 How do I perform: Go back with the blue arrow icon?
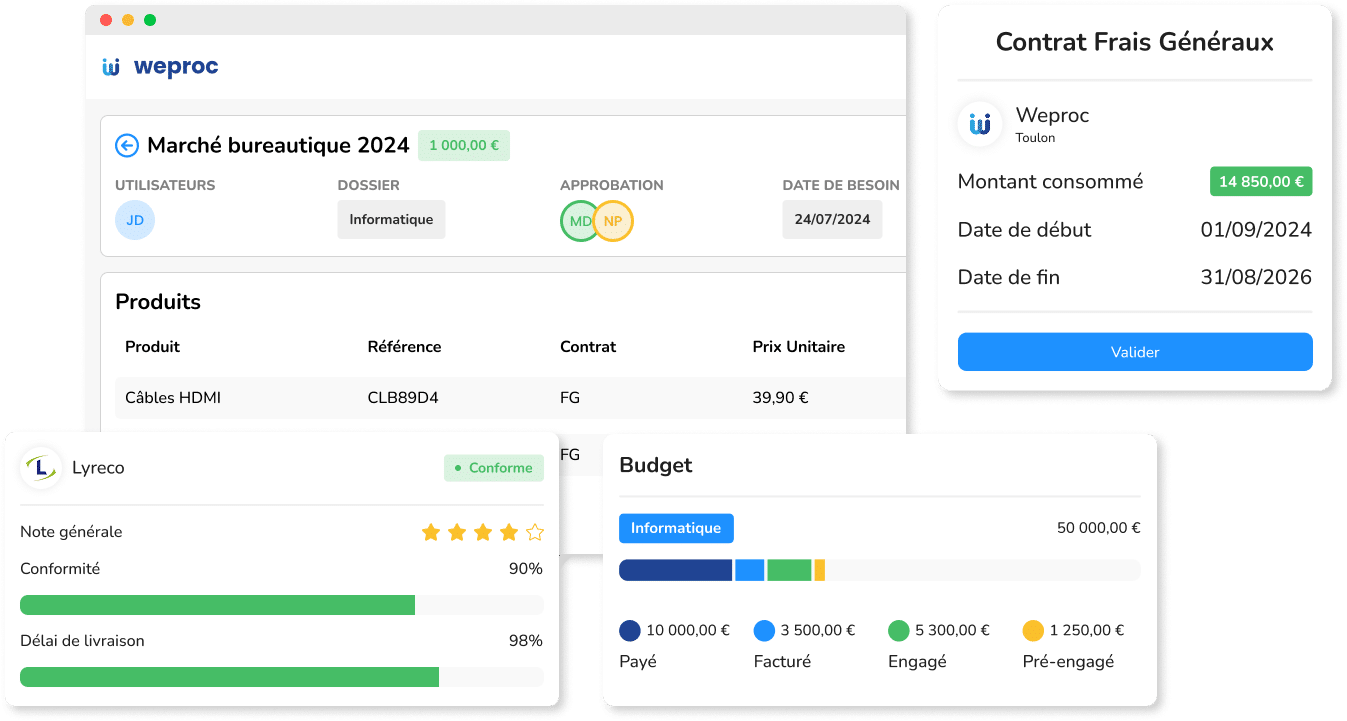127,146
